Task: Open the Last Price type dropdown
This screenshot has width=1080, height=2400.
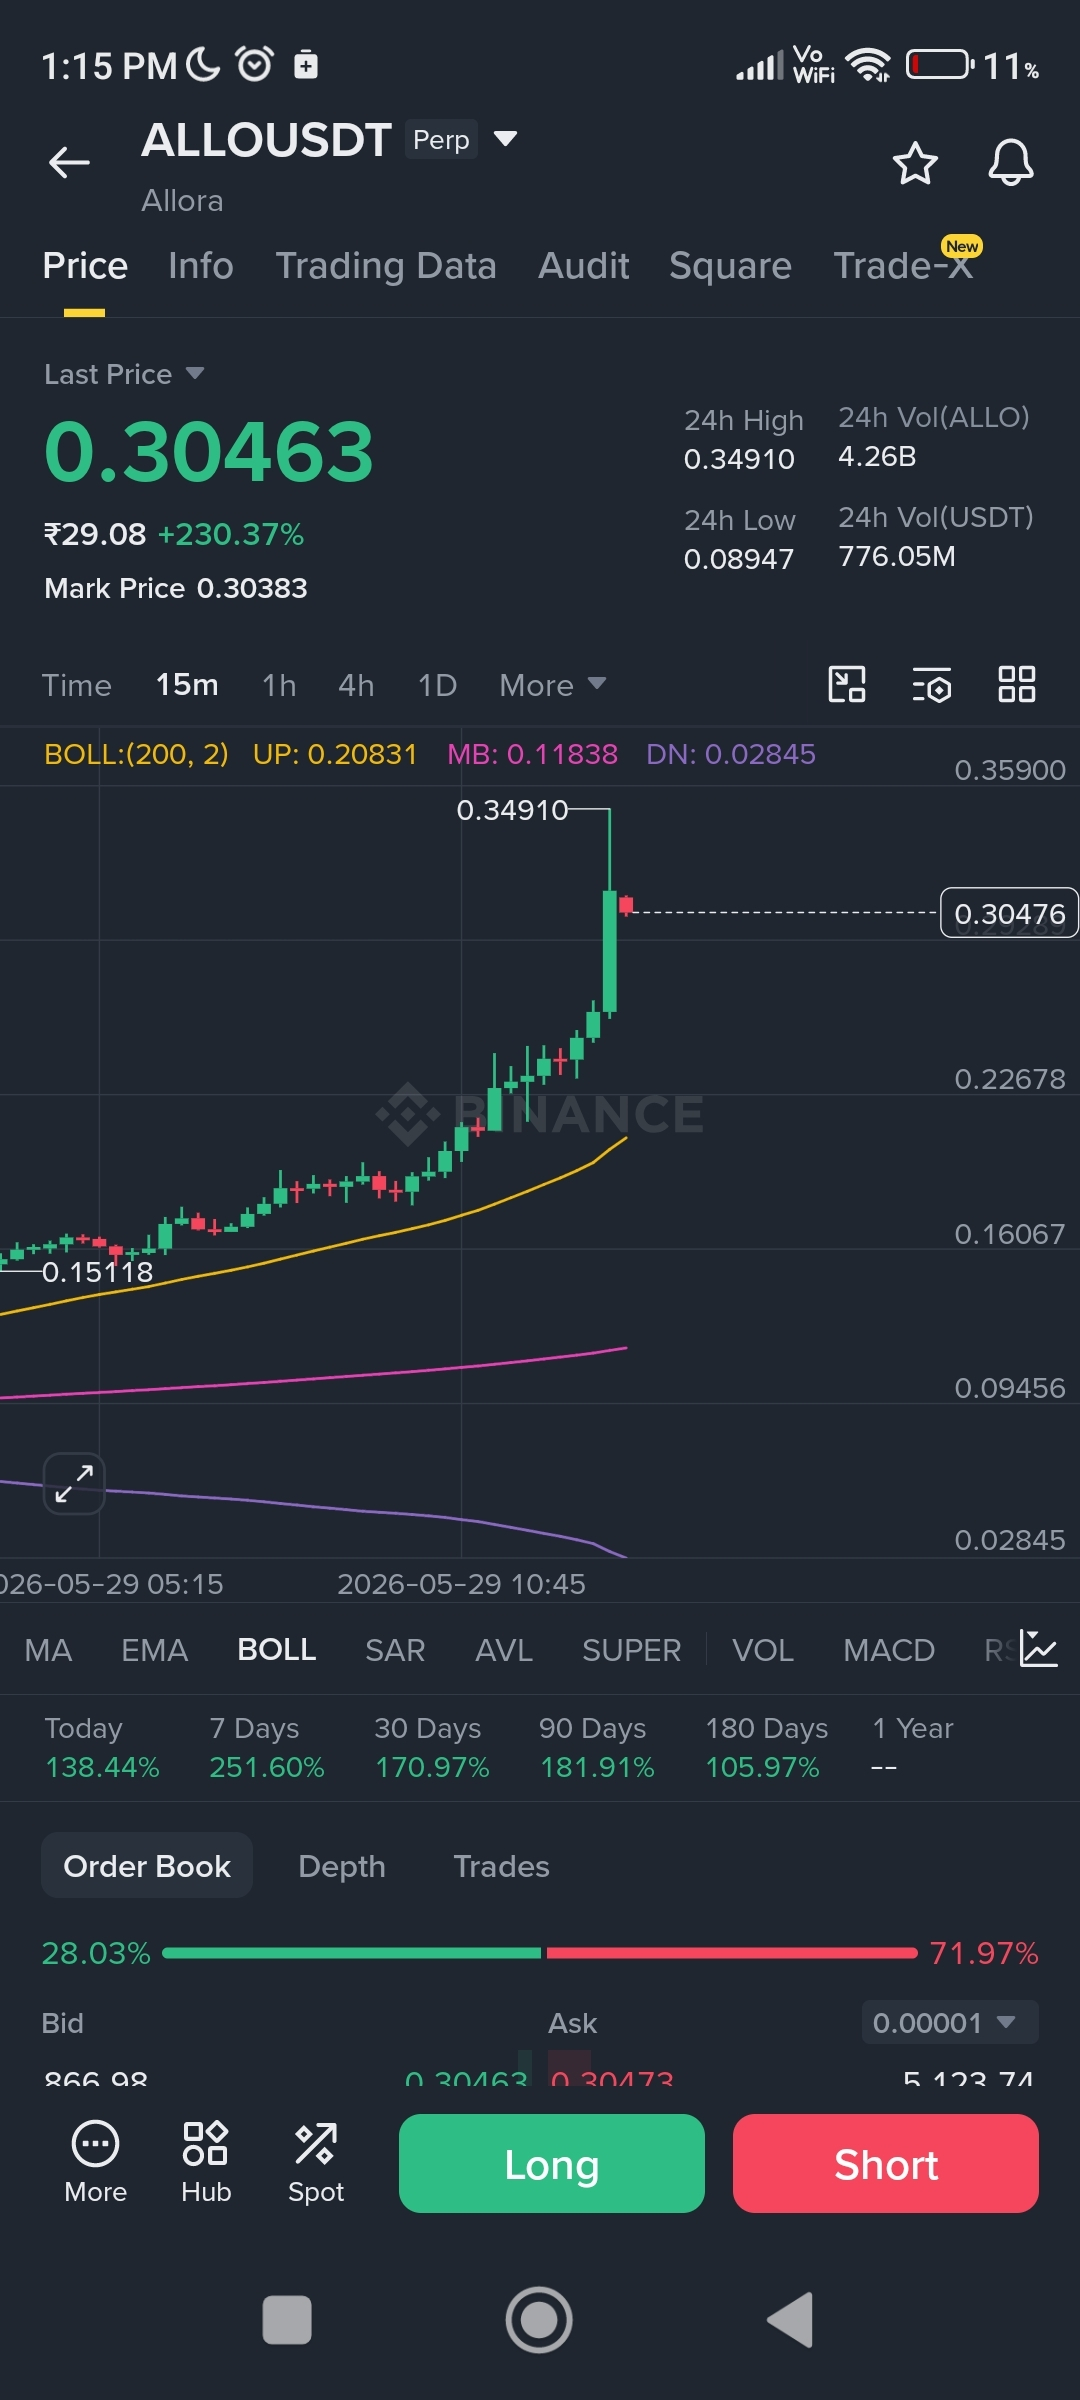Action: 124,374
